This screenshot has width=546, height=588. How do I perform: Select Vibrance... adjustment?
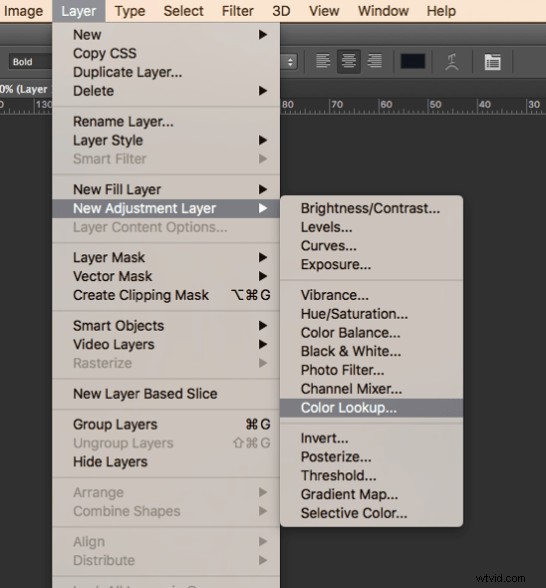tap(372, 295)
